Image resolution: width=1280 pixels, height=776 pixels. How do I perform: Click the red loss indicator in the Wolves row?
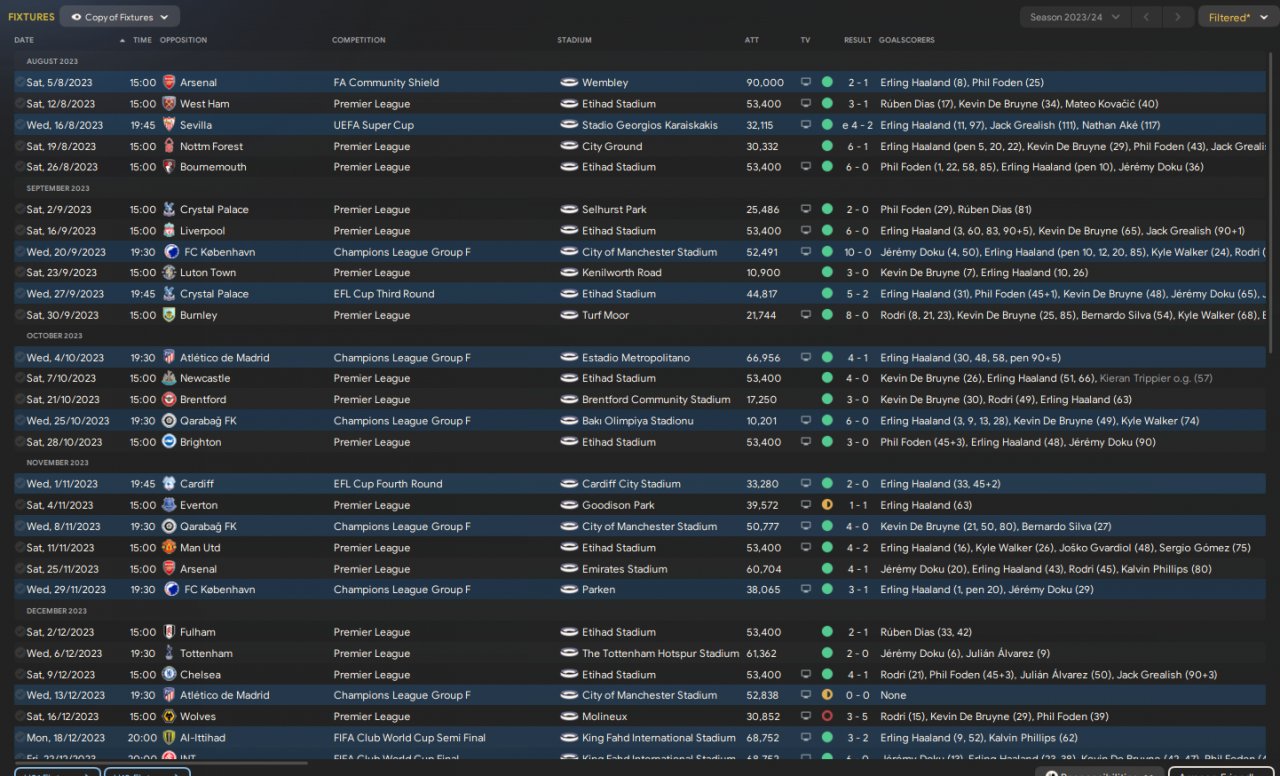(x=827, y=717)
